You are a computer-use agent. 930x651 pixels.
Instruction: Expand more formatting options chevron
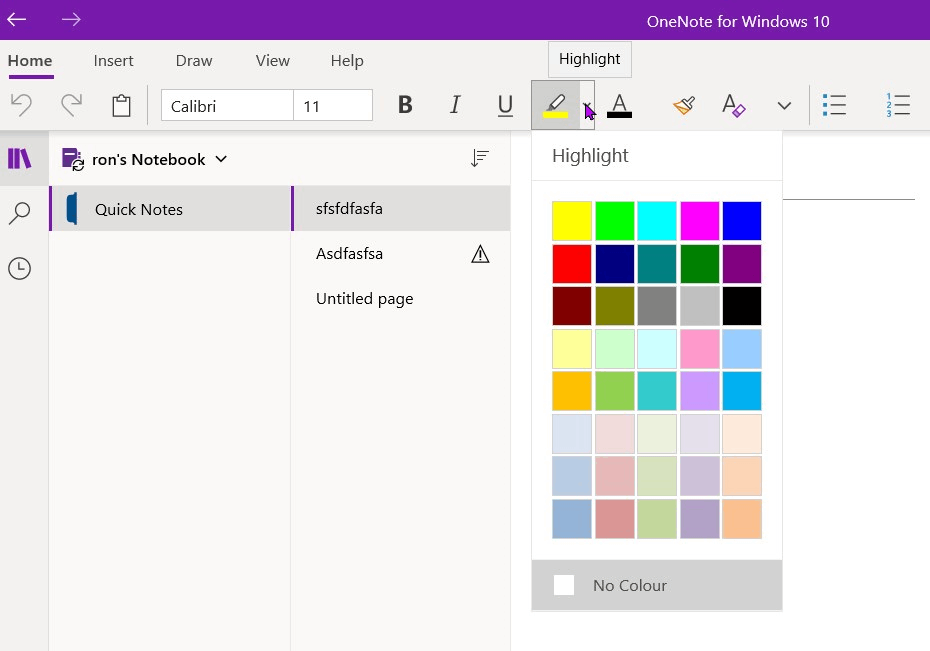[784, 106]
